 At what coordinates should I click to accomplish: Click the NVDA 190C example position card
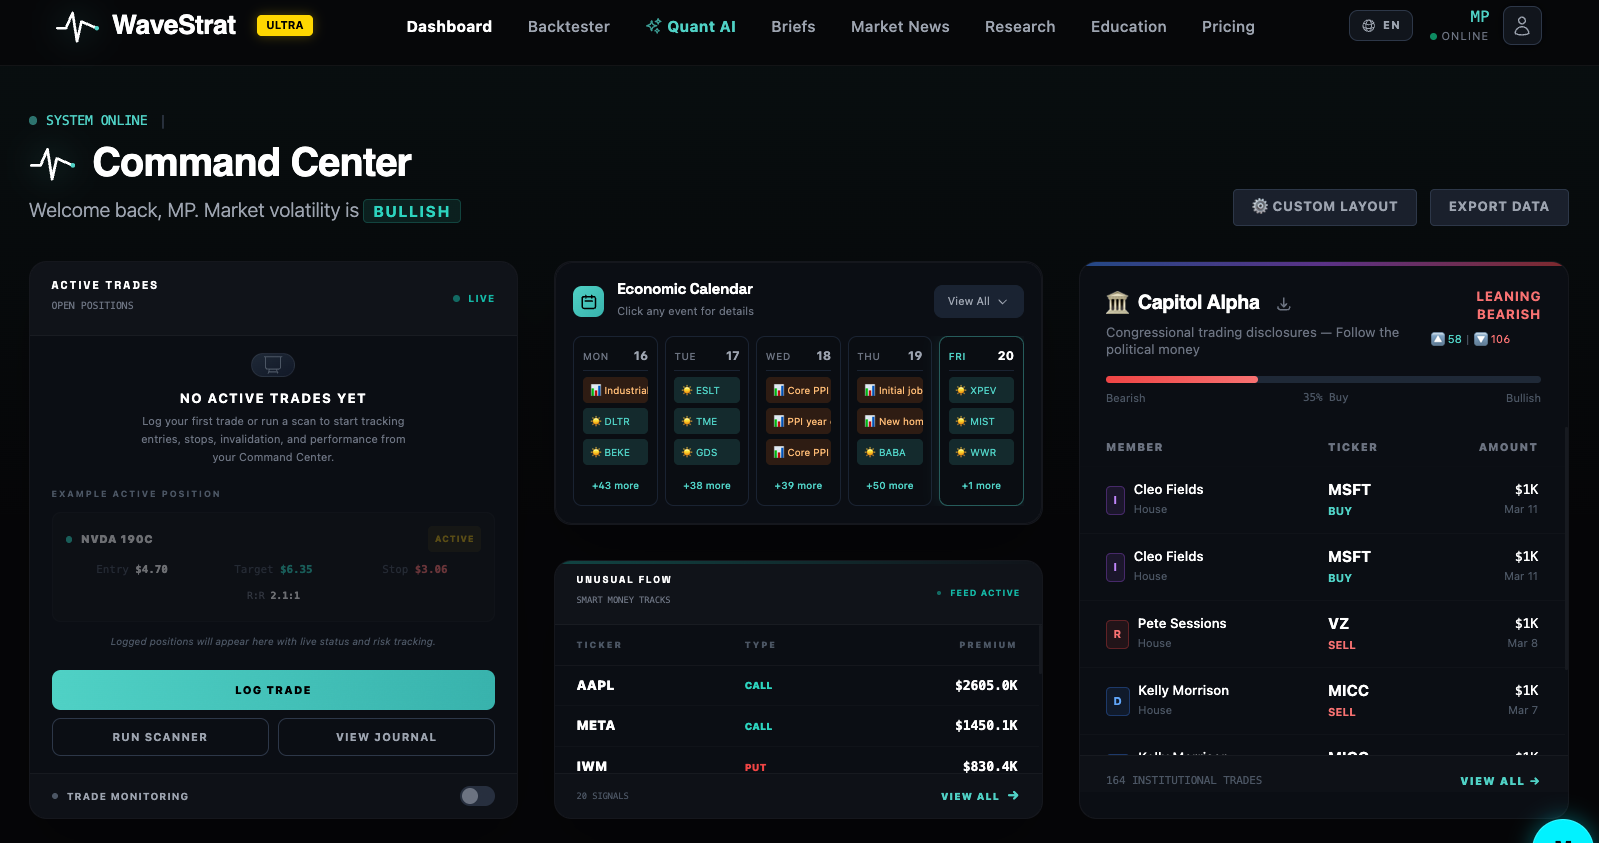point(273,568)
